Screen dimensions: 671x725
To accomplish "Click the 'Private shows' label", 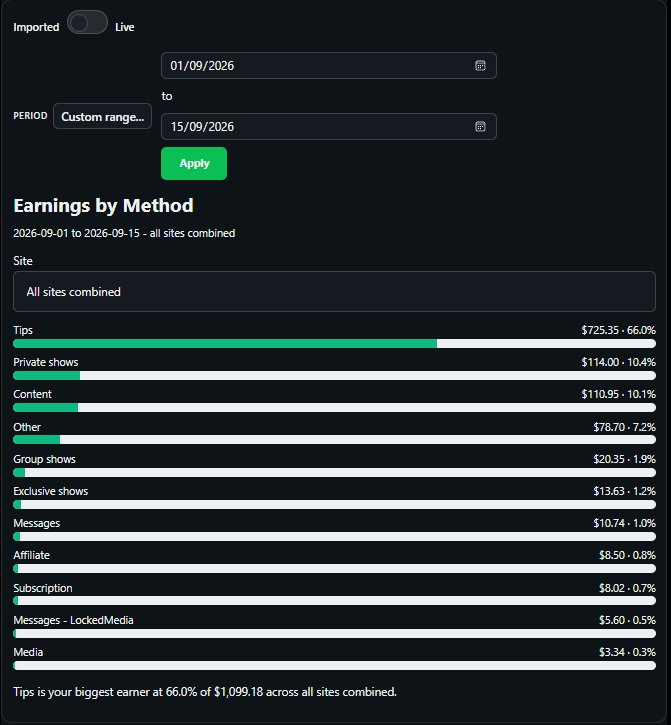I will click(x=45, y=362).
